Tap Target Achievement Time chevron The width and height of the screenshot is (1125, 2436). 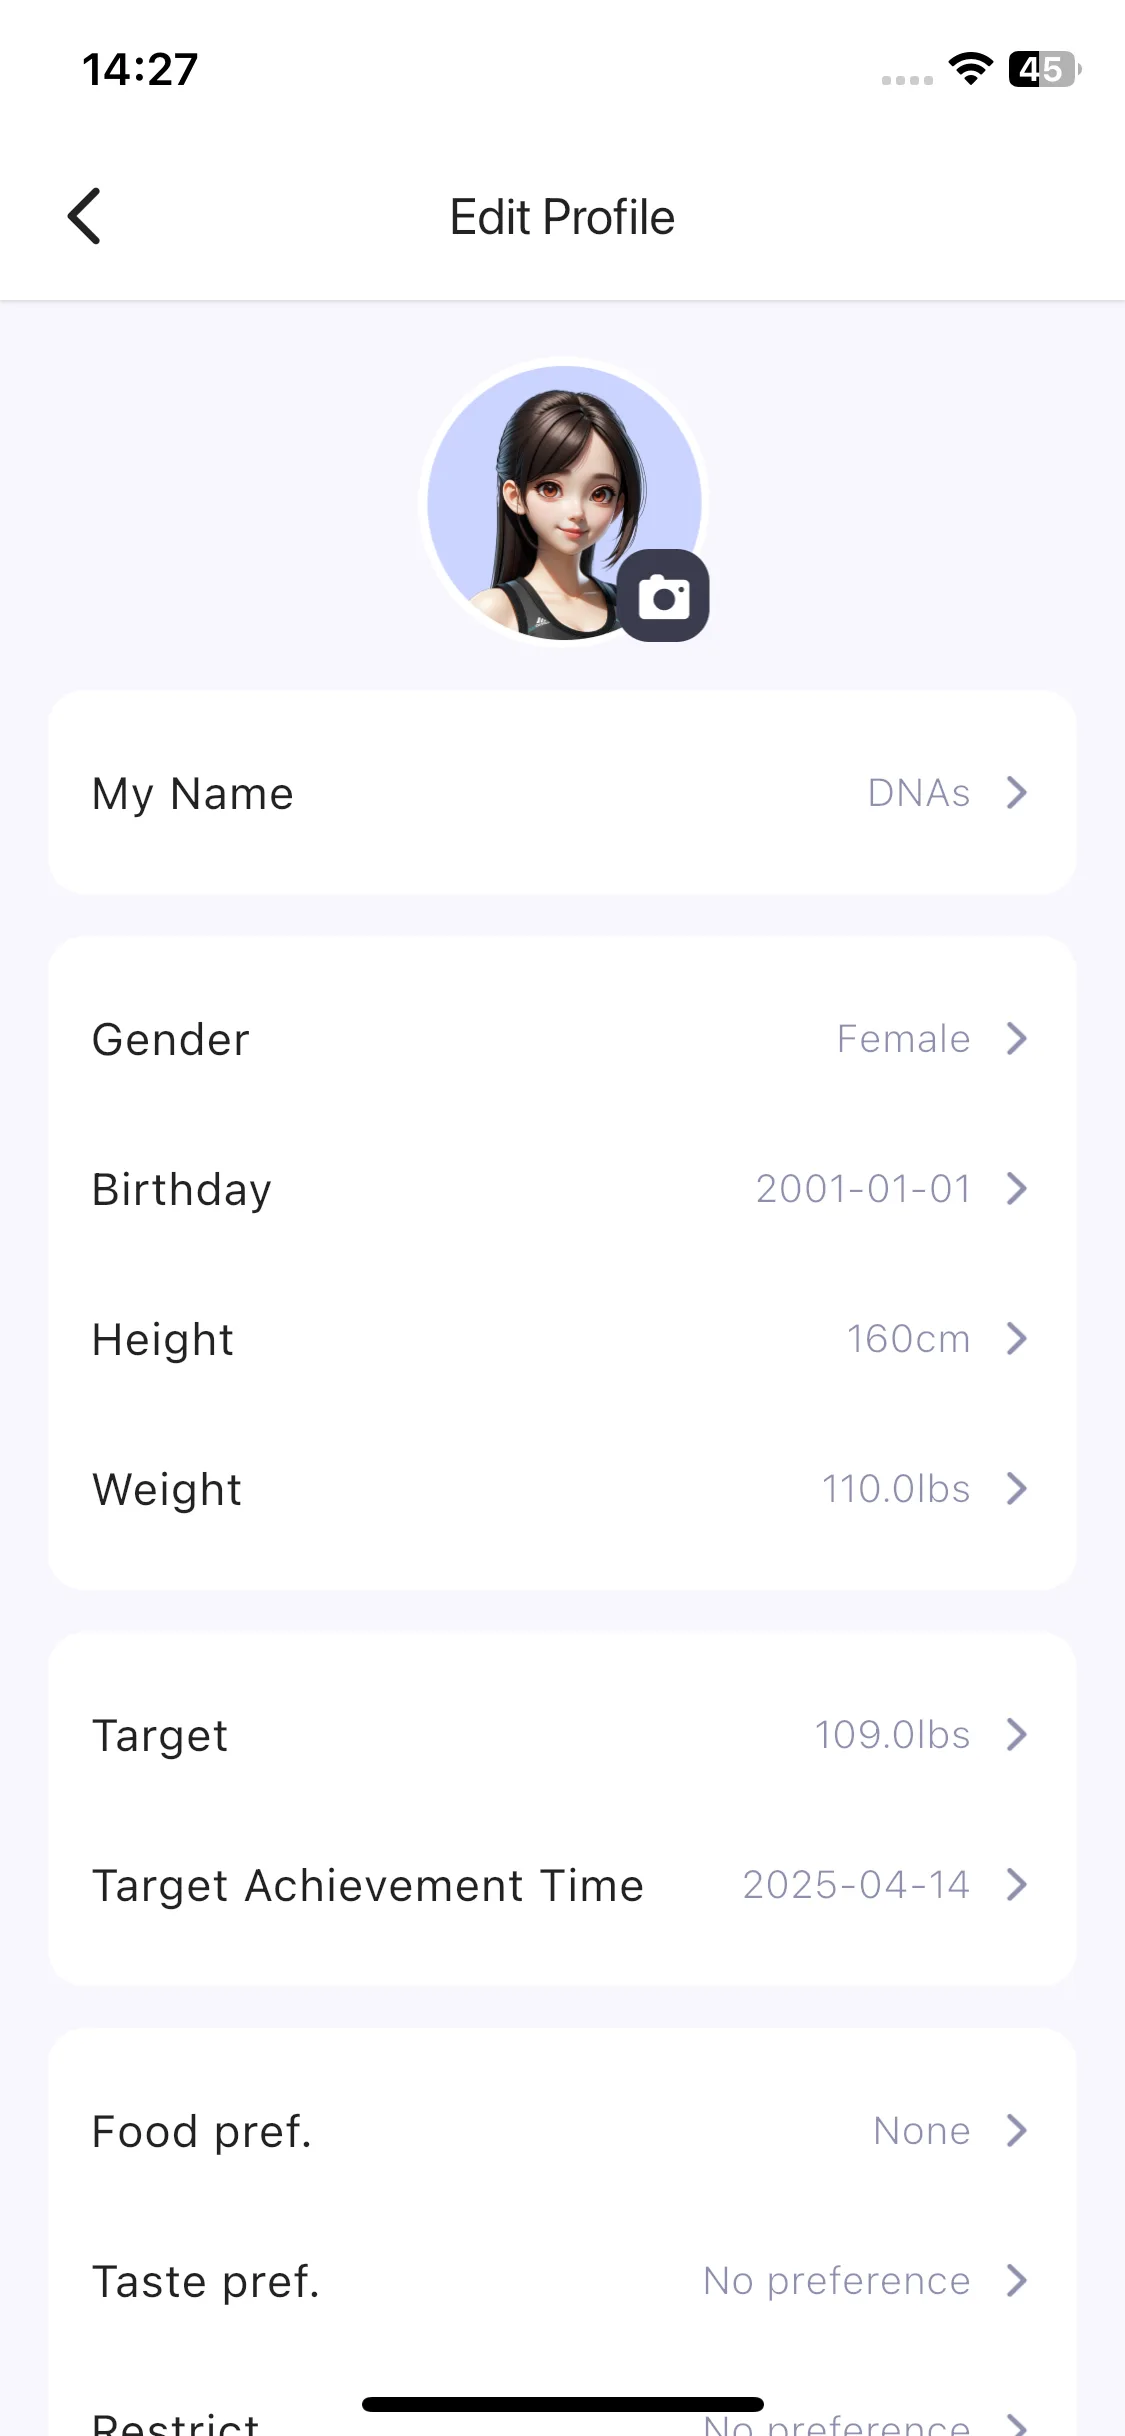tap(1017, 1884)
